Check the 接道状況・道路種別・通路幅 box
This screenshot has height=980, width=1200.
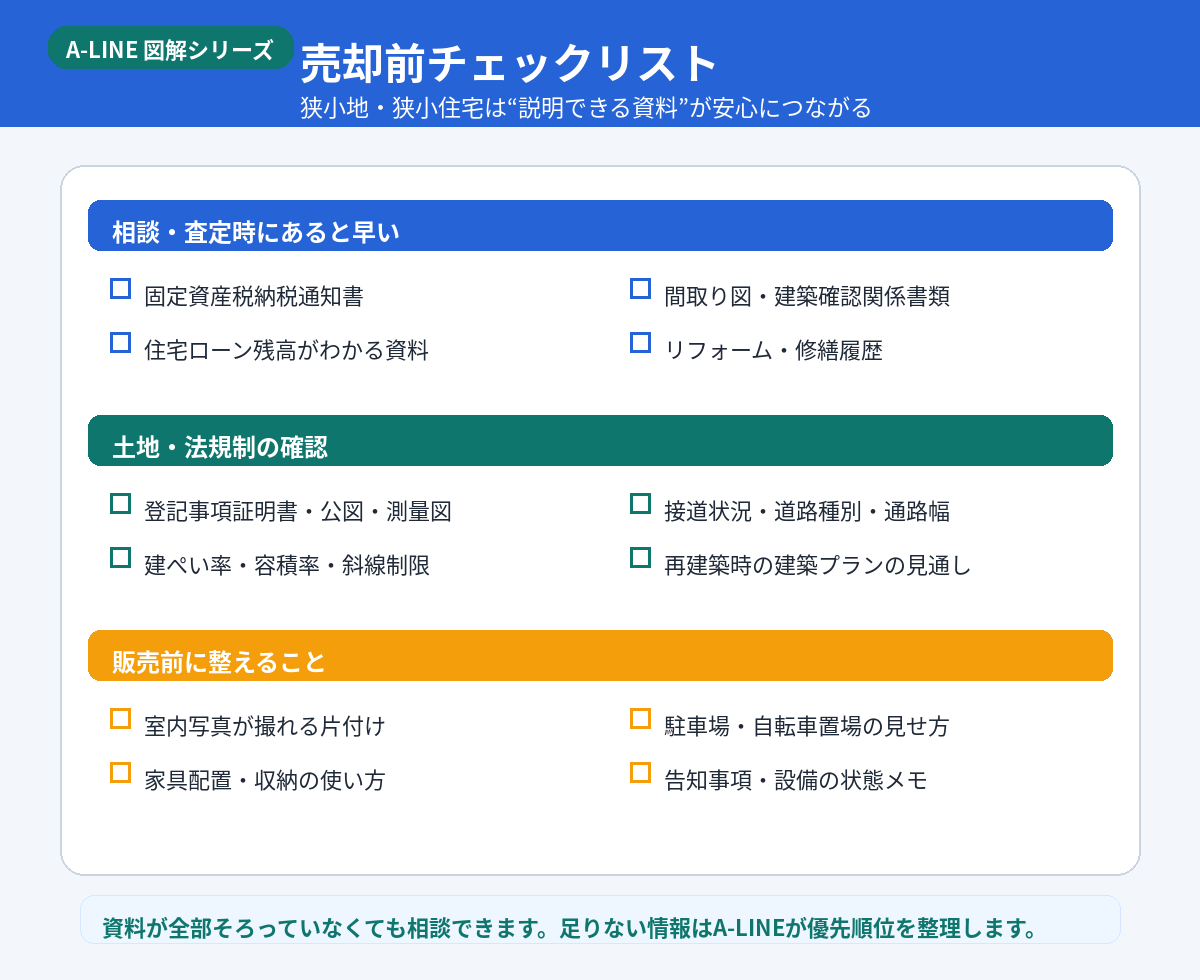pyautogui.click(x=641, y=504)
